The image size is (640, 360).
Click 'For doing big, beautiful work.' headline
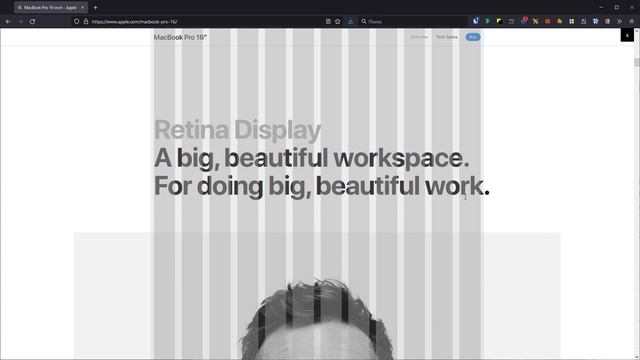322,186
